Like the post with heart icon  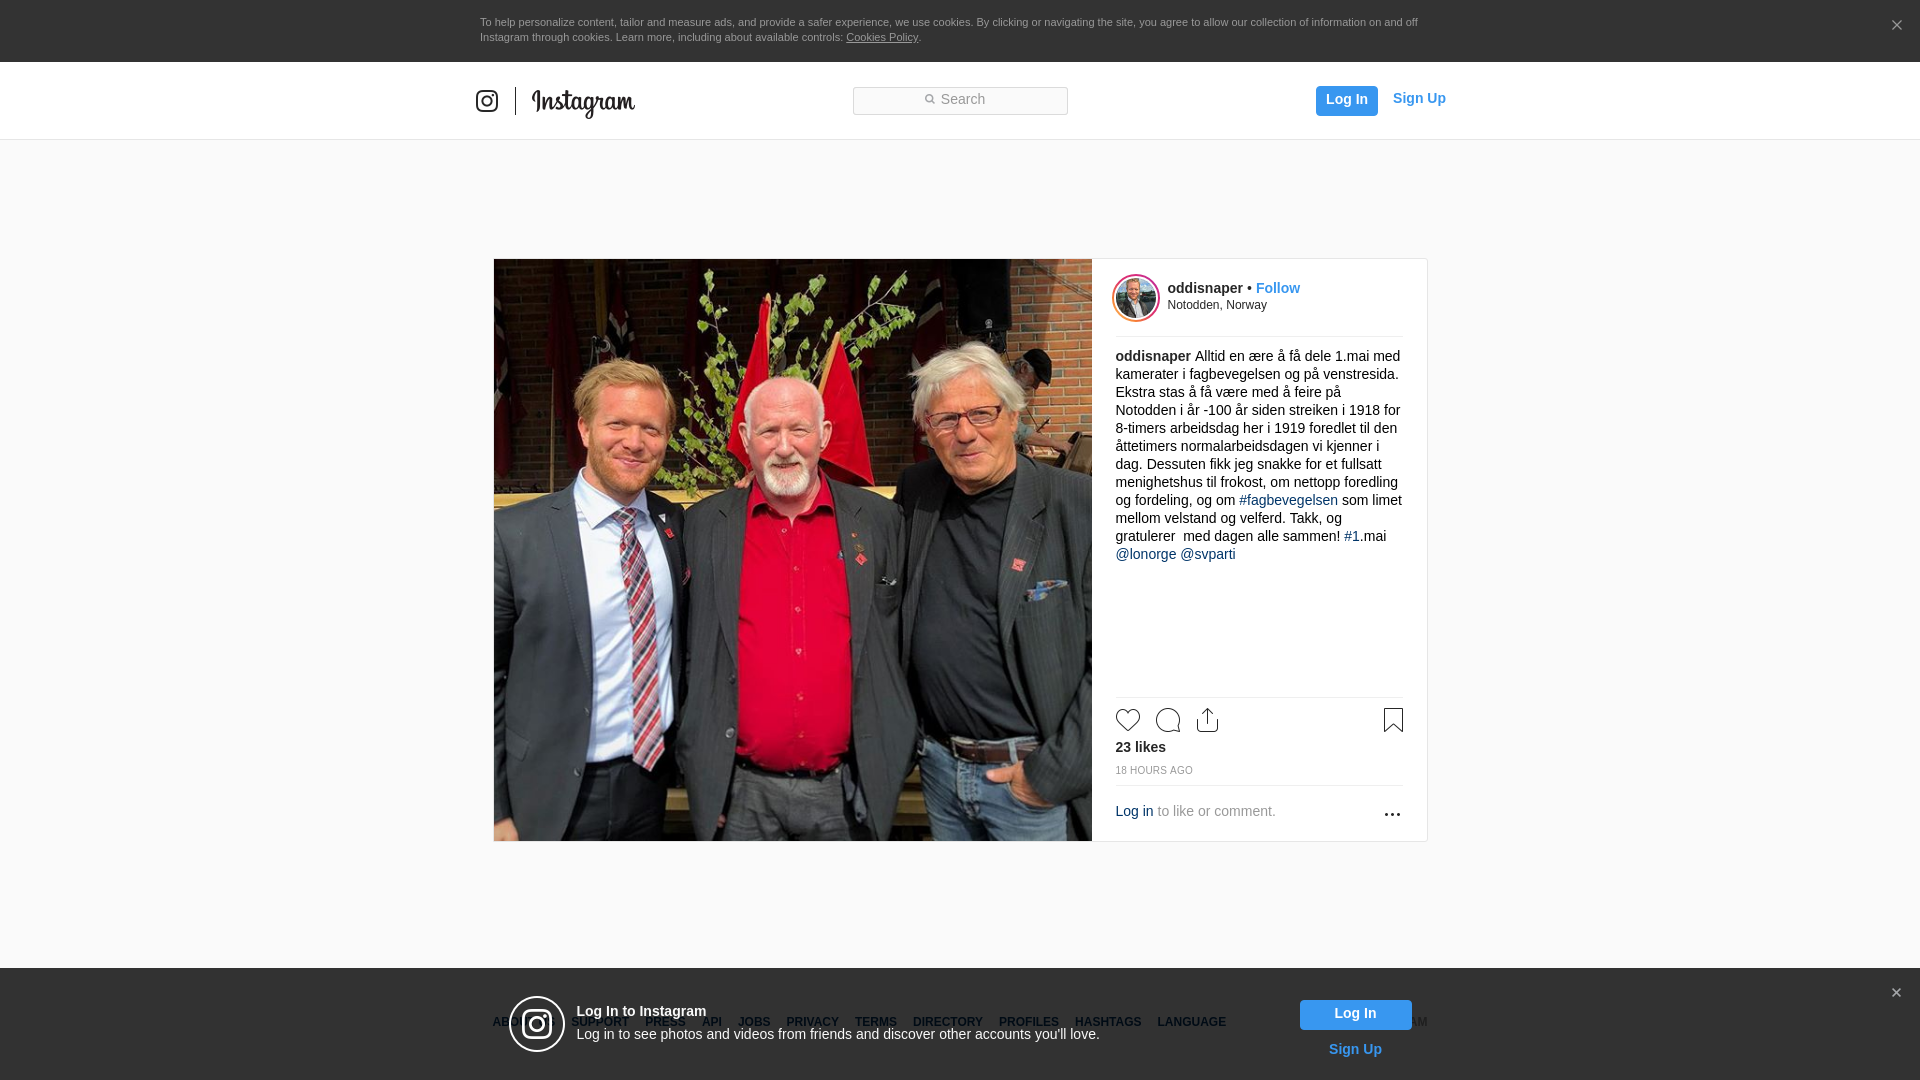tap(1128, 720)
